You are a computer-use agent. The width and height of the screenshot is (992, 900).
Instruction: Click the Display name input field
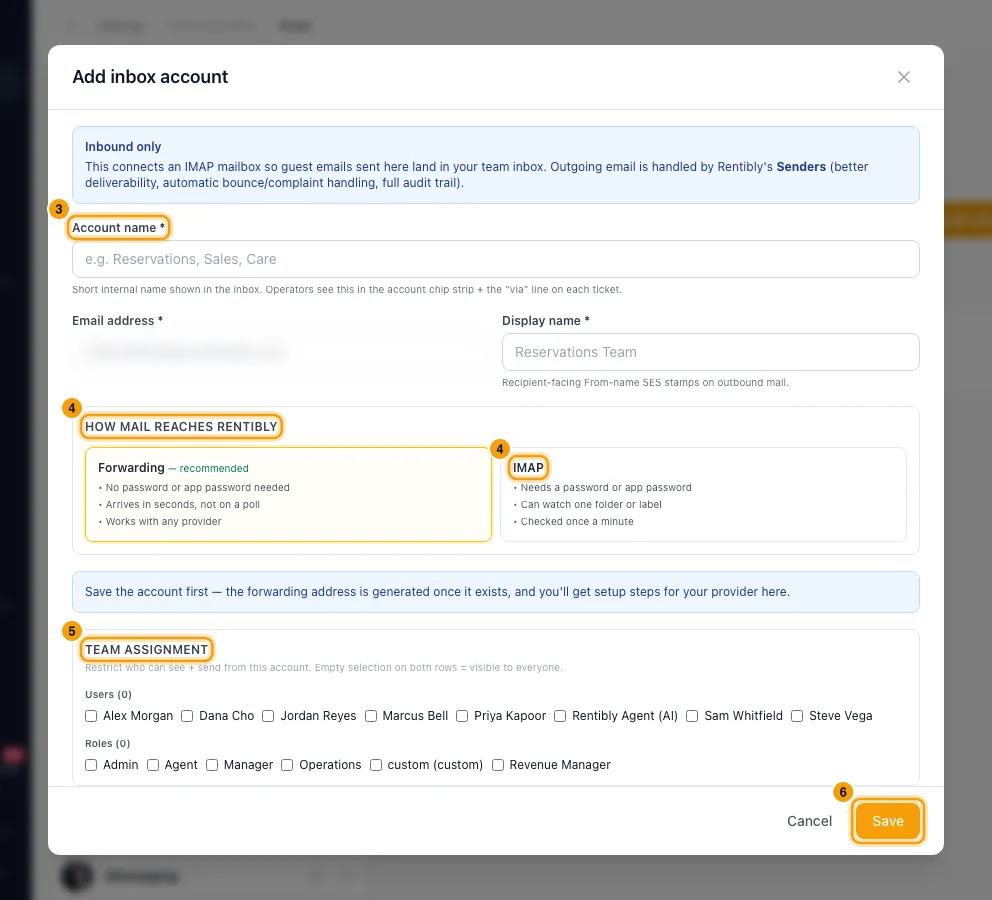pyautogui.click(x=710, y=352)
